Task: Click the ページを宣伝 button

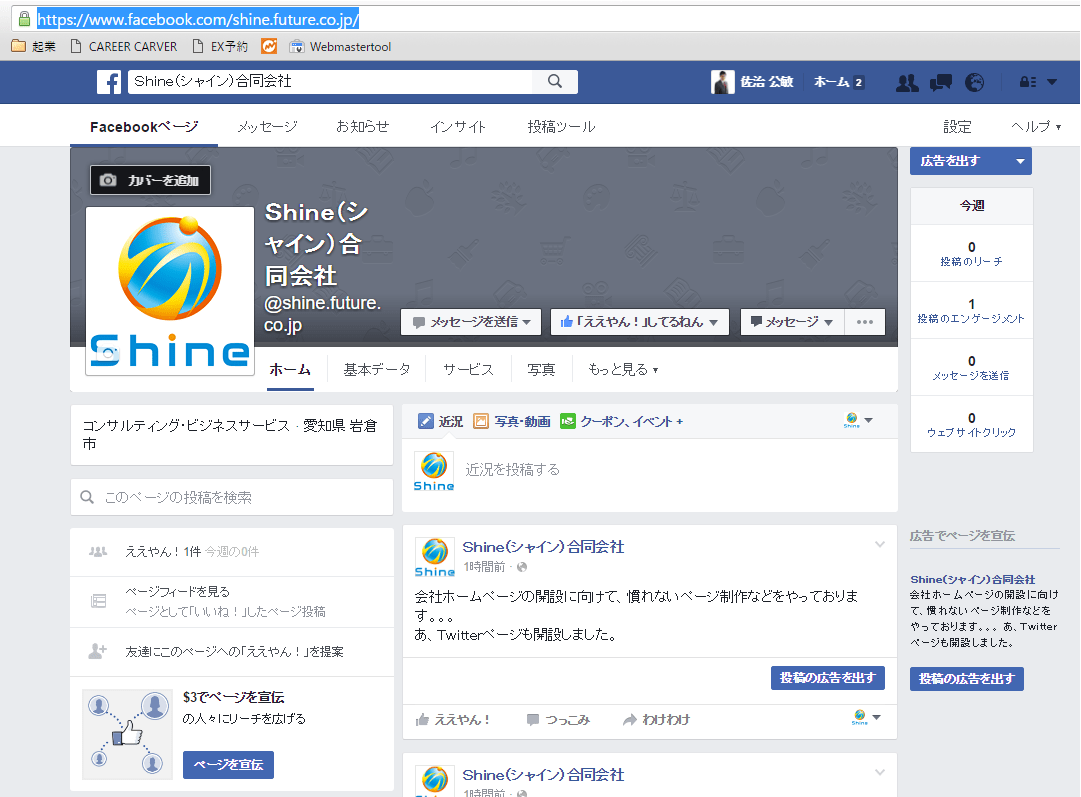Action: point(228,765)
